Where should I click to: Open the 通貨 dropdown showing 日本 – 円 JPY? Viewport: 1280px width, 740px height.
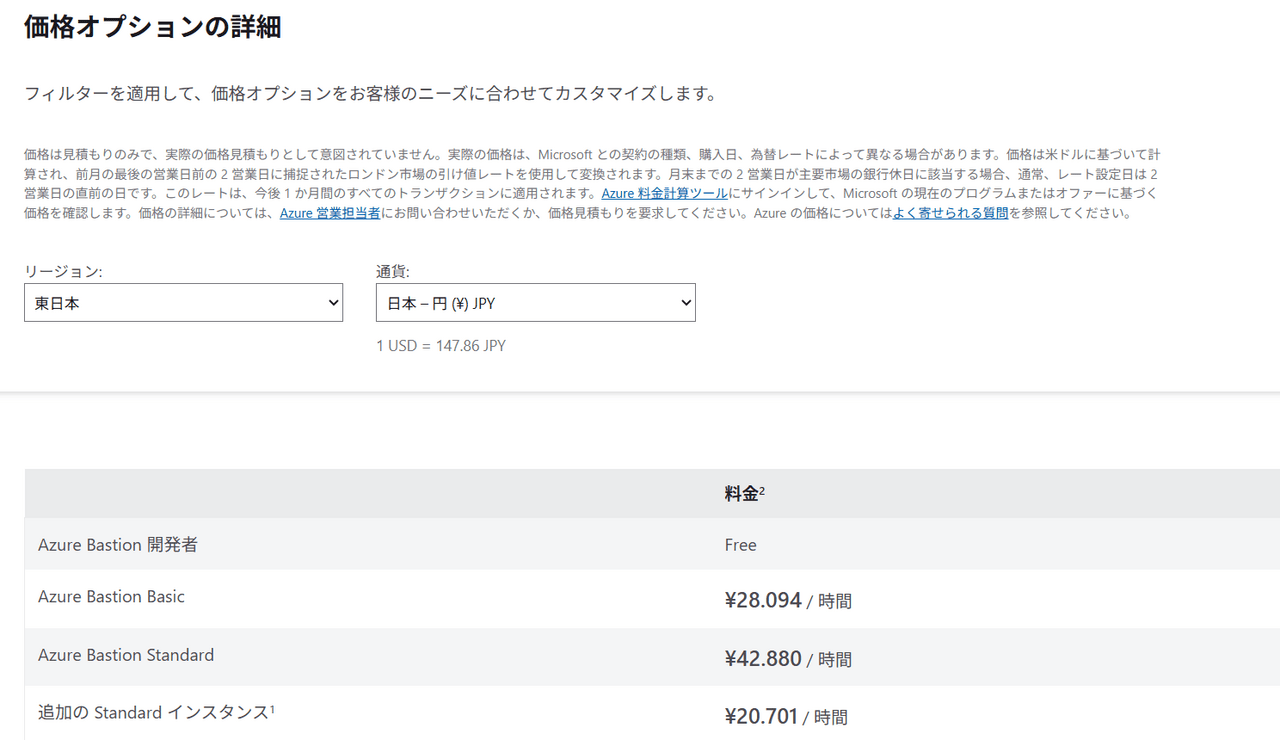[535, 303]
